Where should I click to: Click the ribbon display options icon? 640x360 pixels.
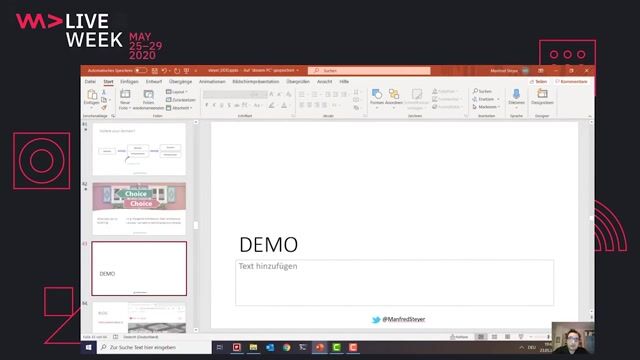click(x=541, y=71)
